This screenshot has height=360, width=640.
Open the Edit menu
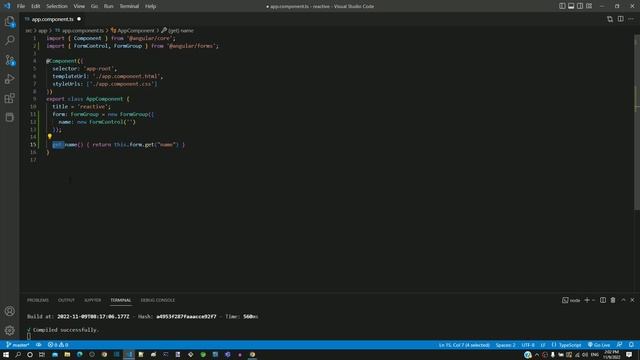pos(36,6)
